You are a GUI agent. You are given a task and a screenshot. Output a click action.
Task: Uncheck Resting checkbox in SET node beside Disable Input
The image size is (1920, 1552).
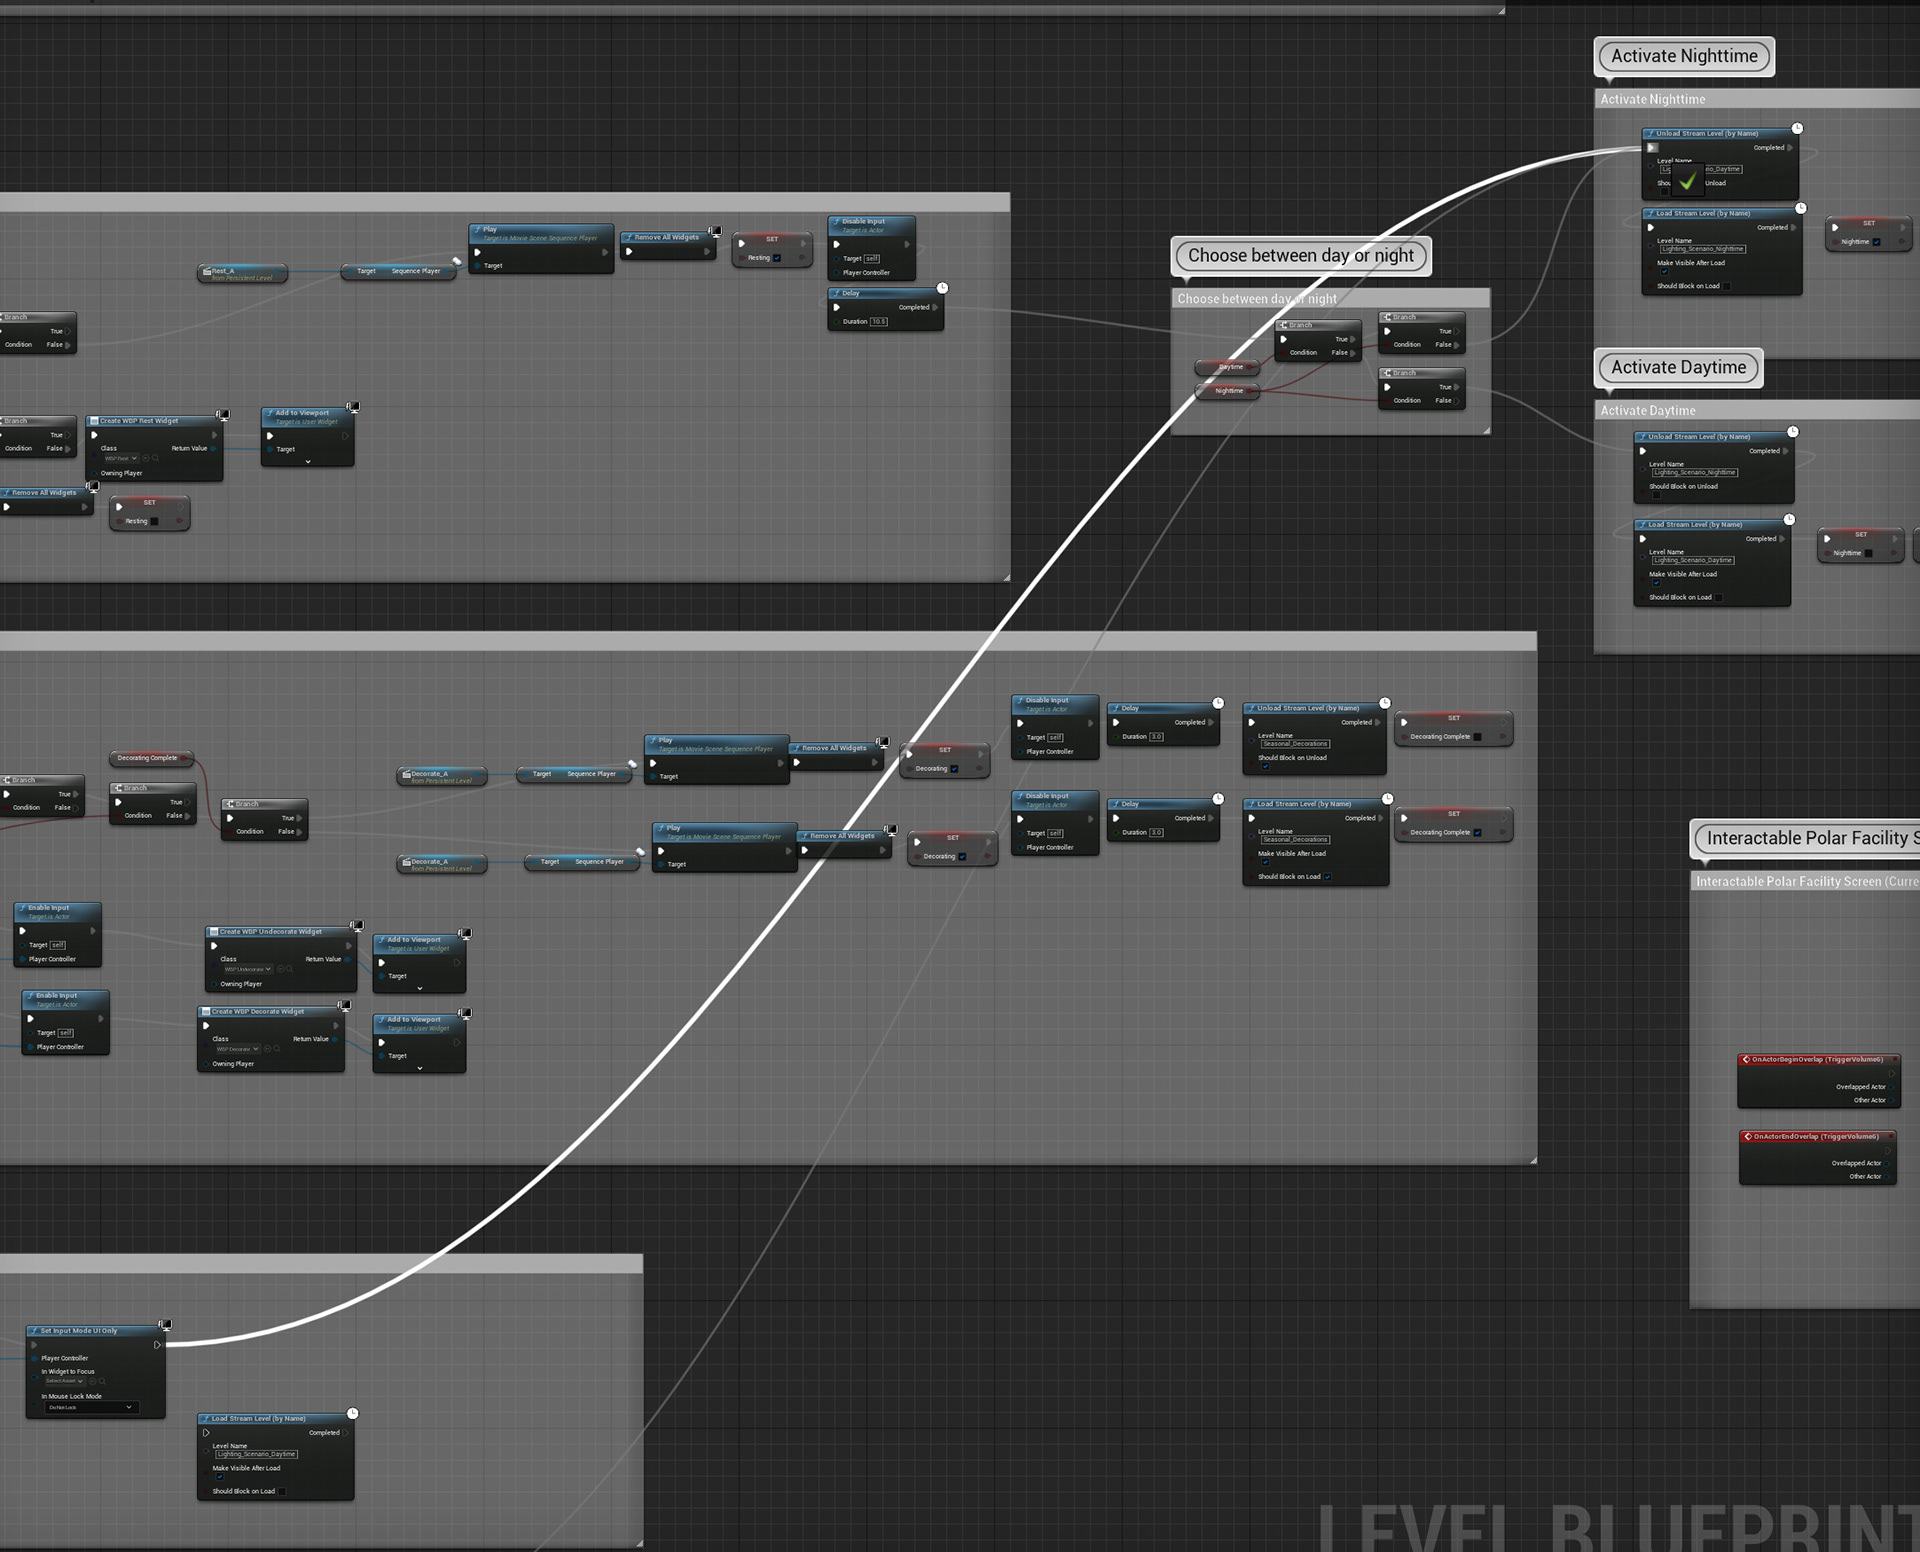[x=776, y=258]
